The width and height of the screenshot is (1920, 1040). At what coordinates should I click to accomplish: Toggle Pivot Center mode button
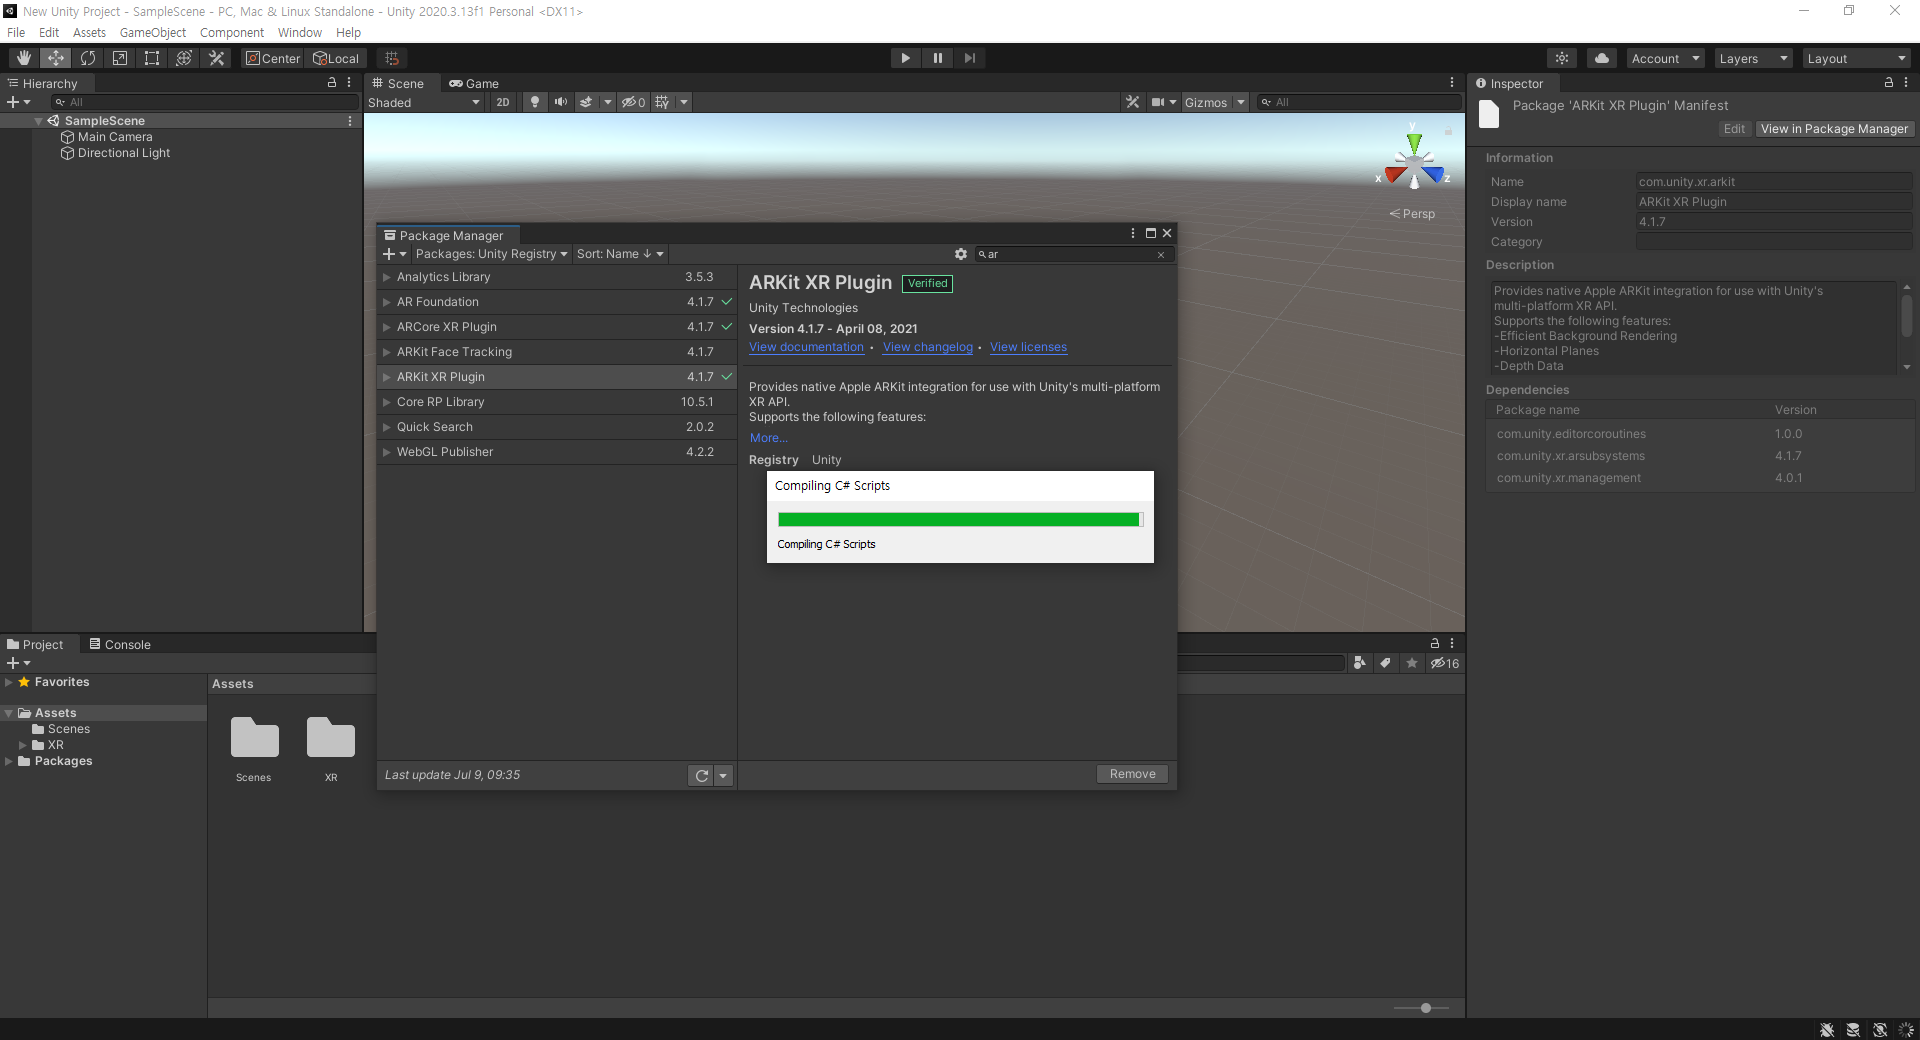click(273, 58)
